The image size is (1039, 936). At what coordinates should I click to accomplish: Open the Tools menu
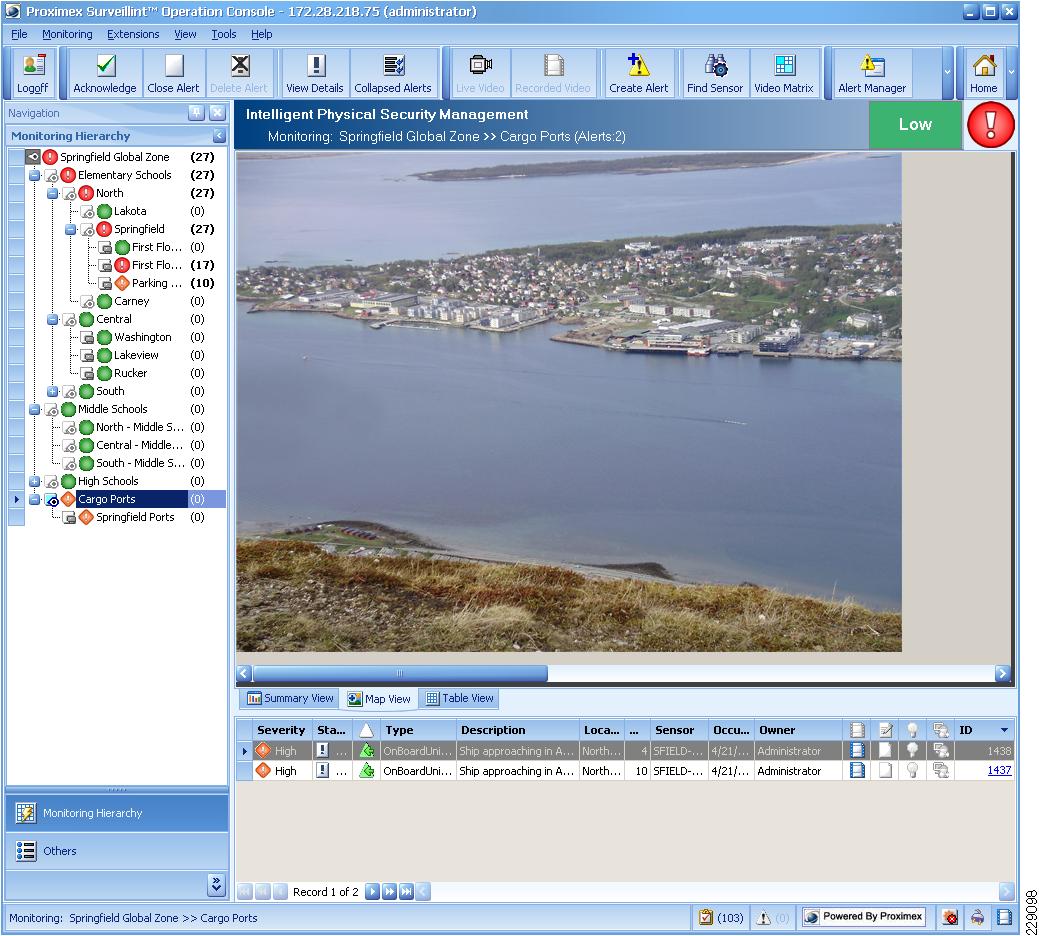coord(223,34)
